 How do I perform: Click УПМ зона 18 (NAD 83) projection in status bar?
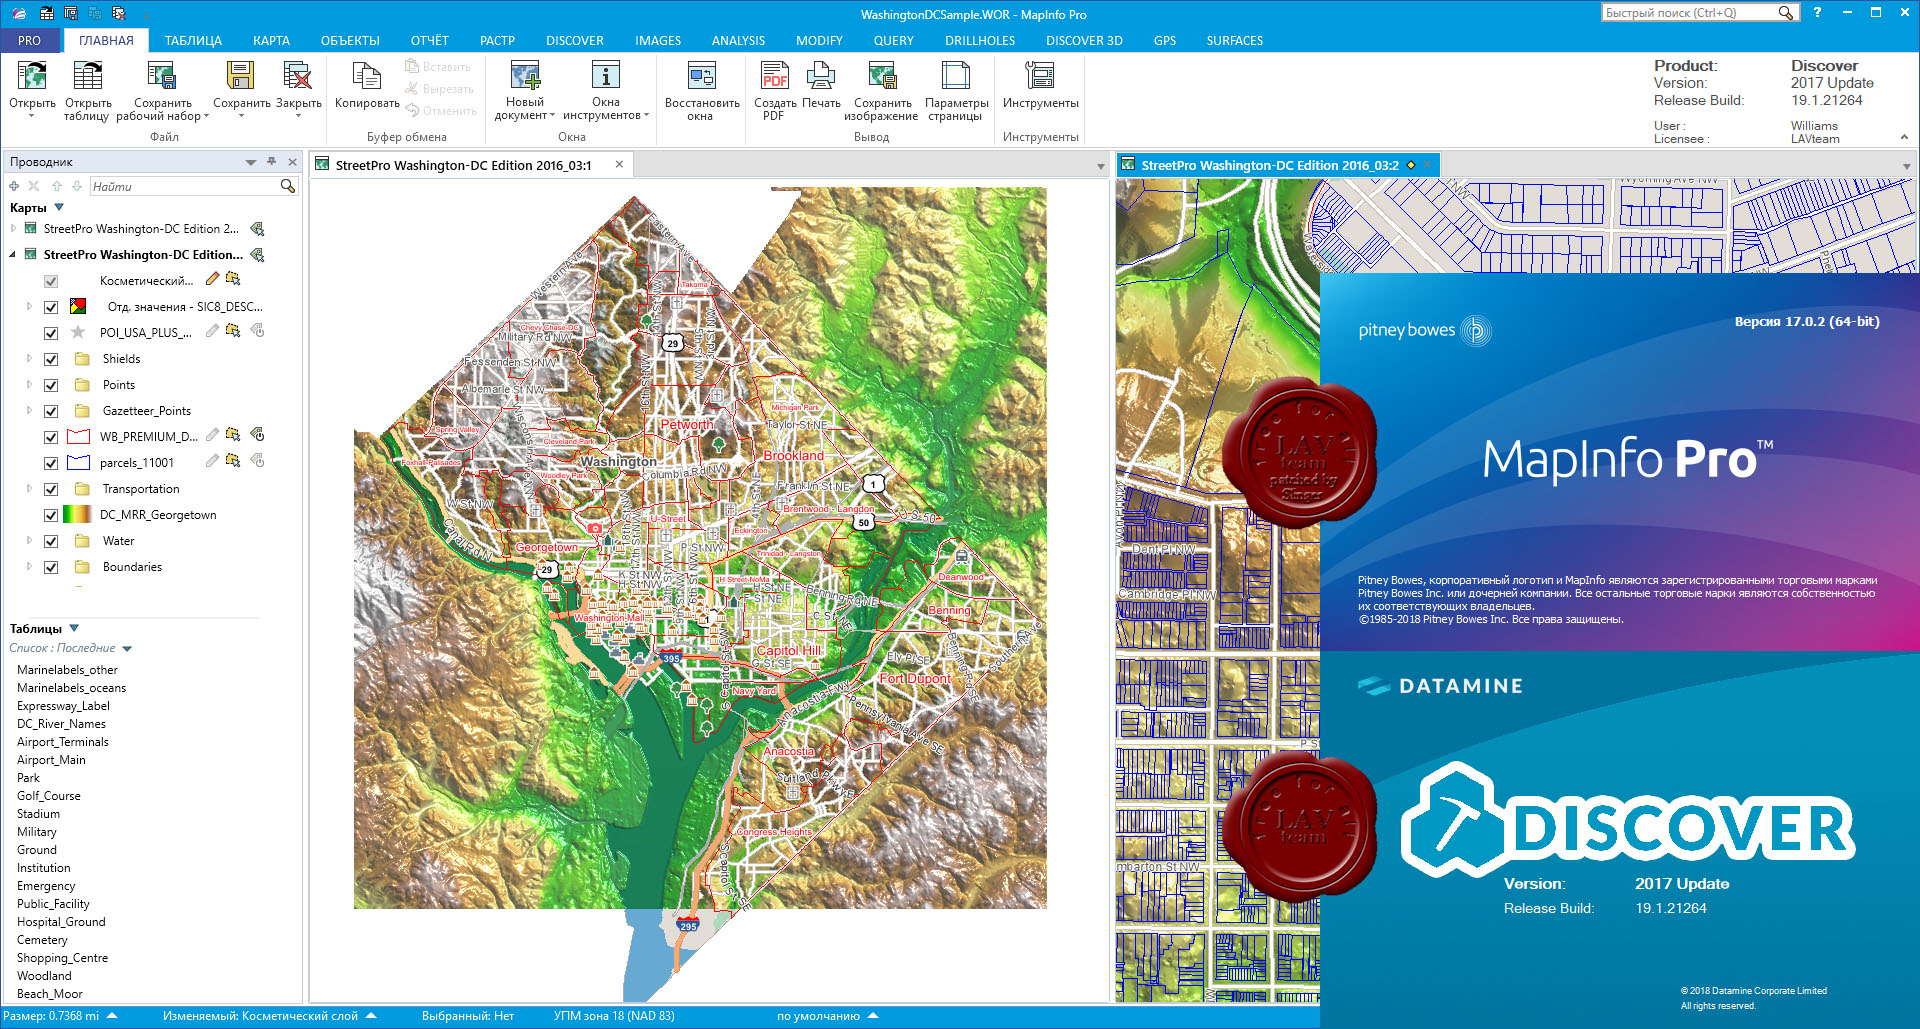[614, 1016]
